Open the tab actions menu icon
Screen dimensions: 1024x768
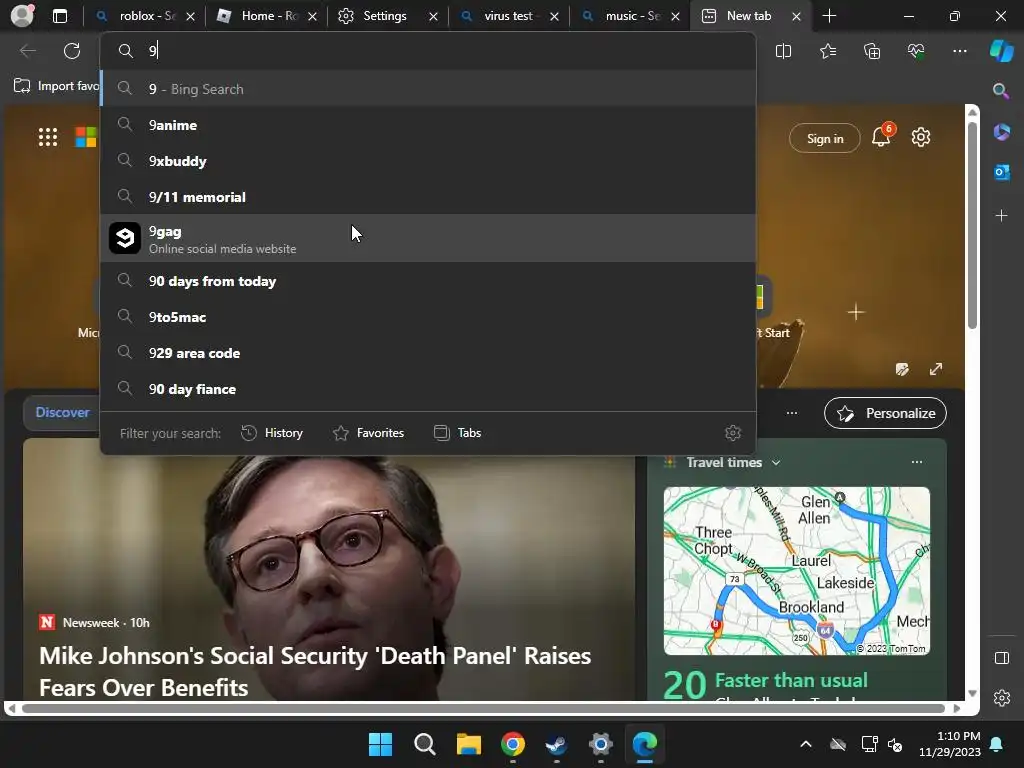(59, 16)
